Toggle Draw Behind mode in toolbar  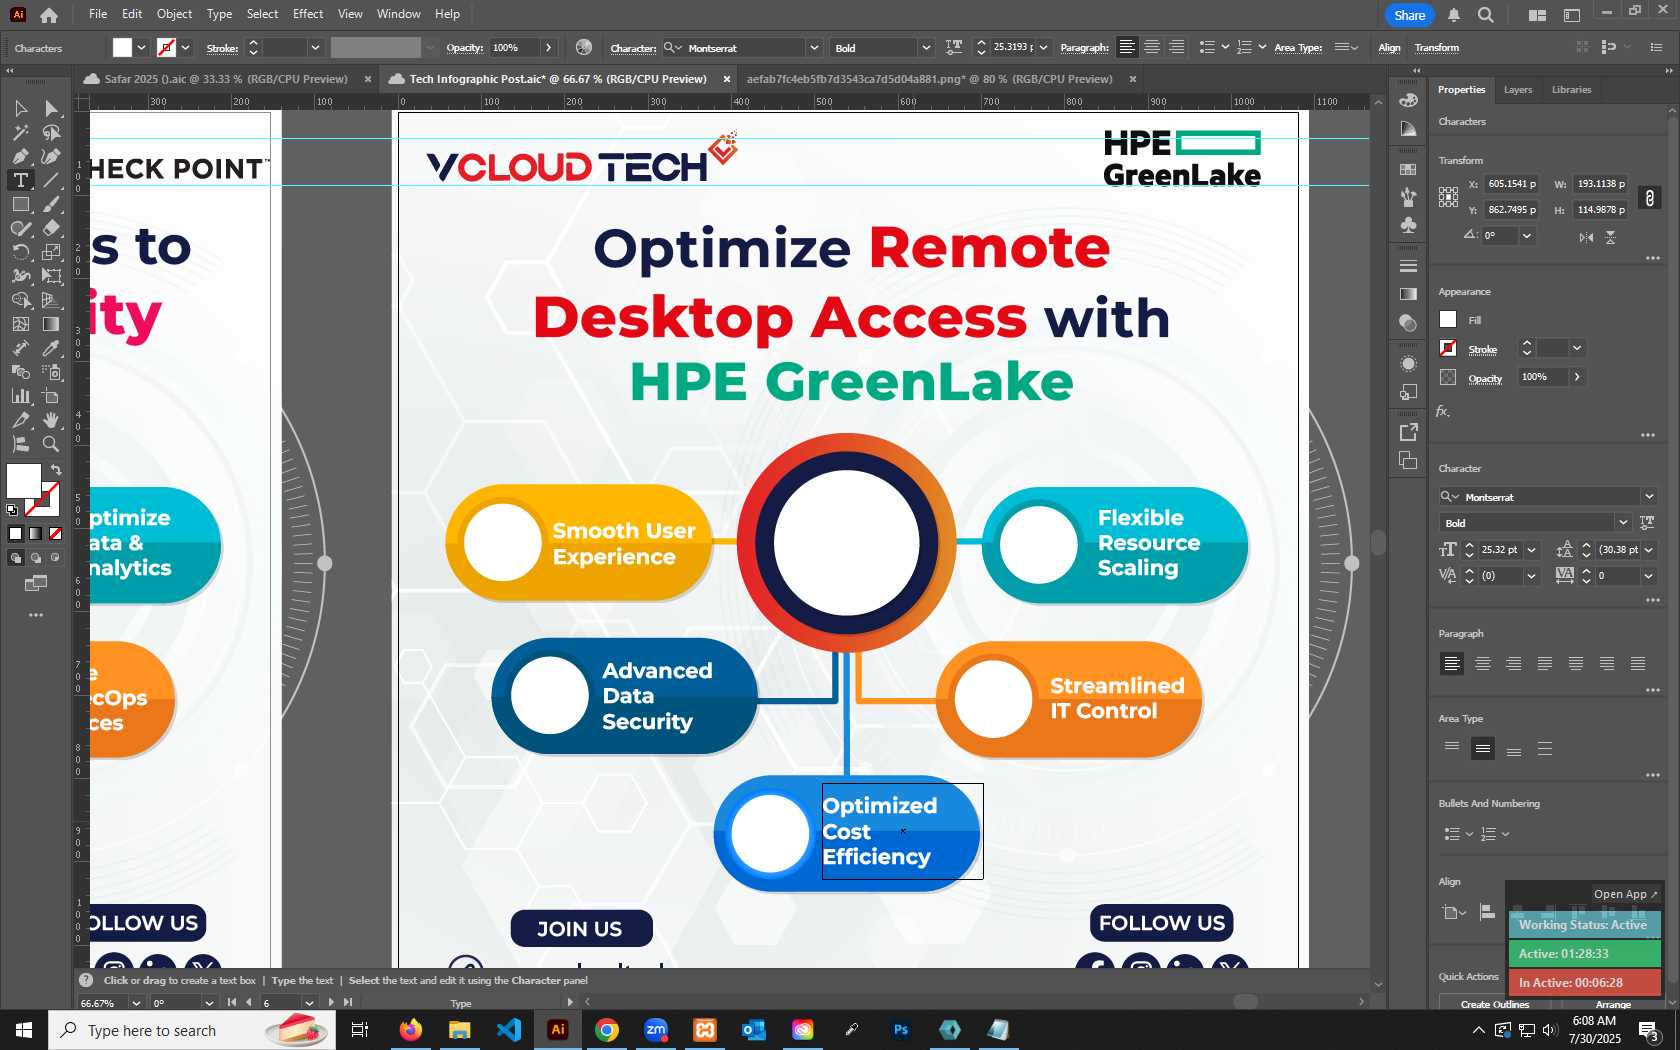click(36, 558)
